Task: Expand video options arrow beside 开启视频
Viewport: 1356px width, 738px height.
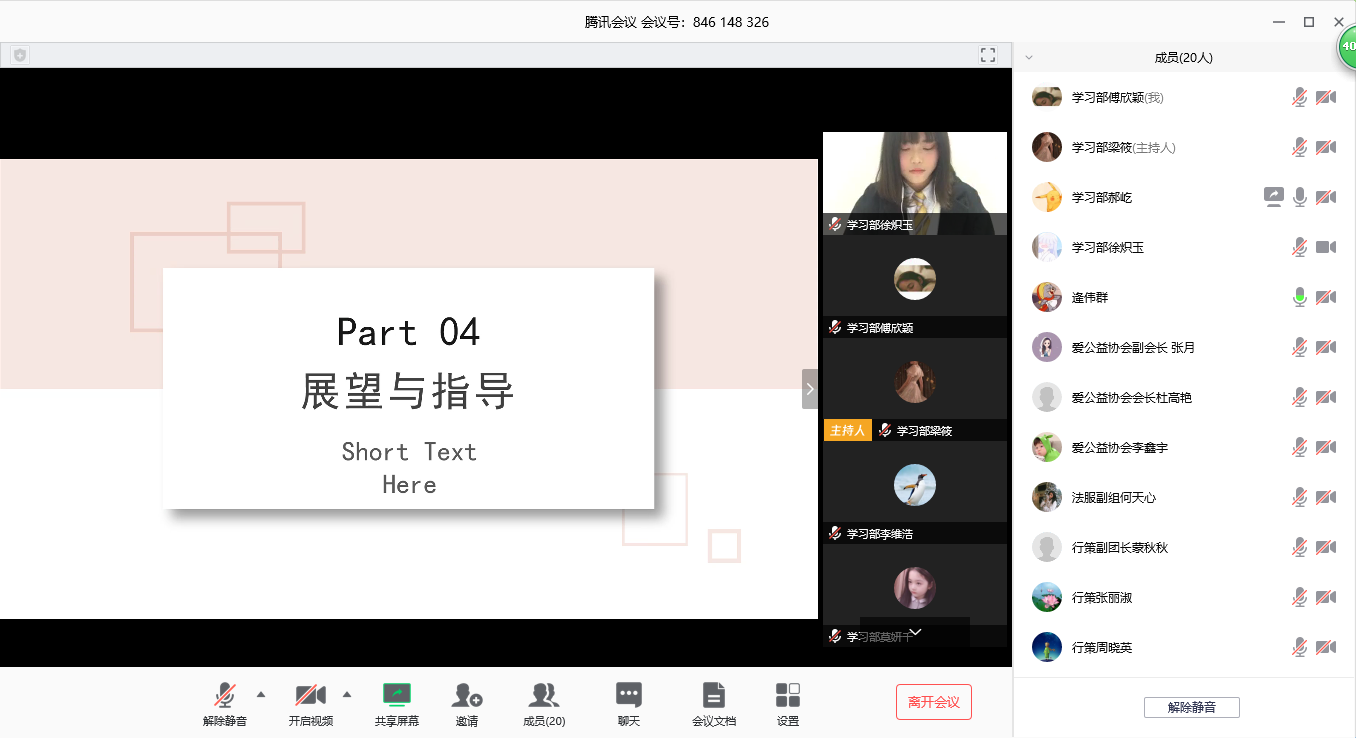Action: point(347,694)
